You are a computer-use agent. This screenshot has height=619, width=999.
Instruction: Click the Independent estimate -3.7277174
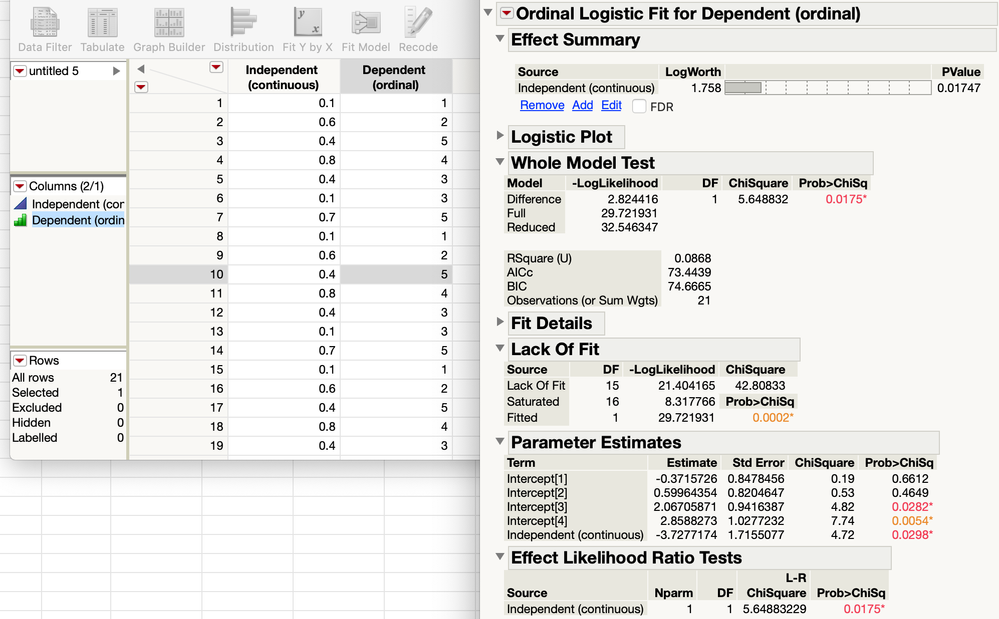(686, 535)
